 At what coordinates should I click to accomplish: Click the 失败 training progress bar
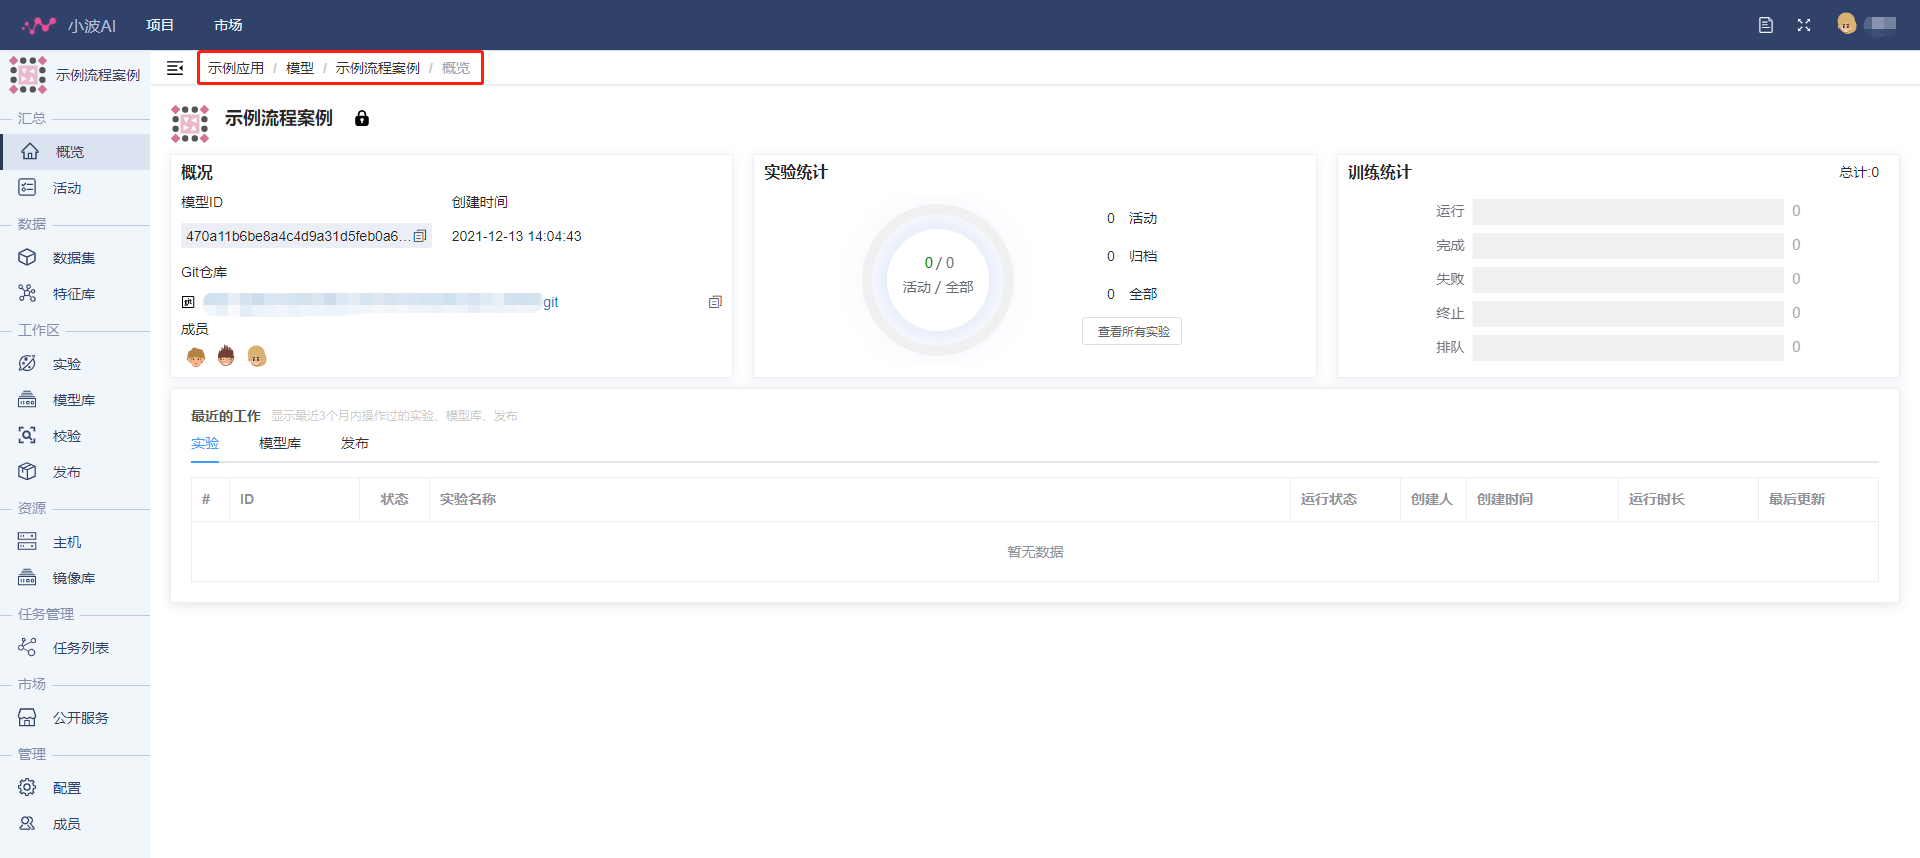[x=1628, y=279]
